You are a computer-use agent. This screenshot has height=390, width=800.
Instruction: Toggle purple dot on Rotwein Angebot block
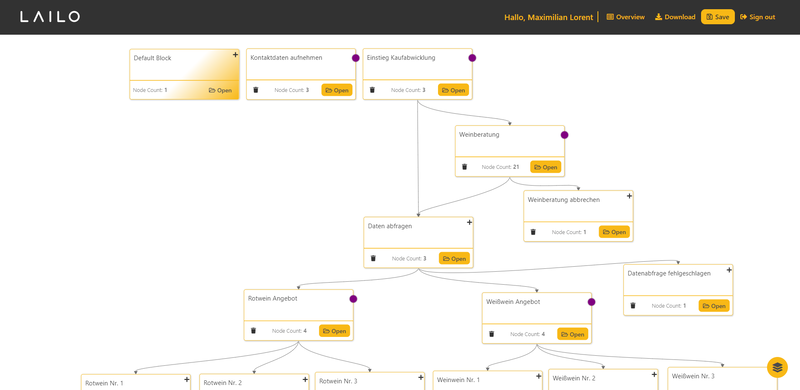point(353,299)
